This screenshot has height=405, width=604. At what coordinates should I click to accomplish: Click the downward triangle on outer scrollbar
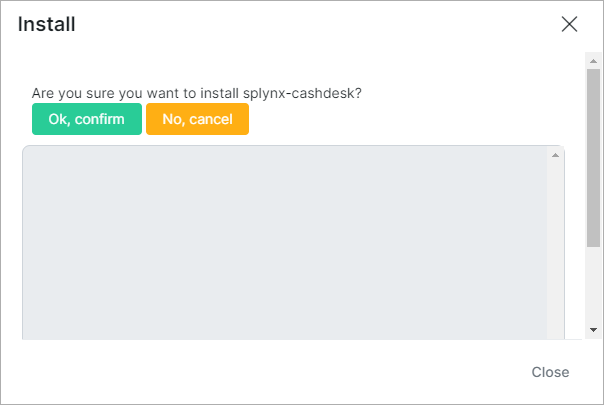click(x=593, y=330)
